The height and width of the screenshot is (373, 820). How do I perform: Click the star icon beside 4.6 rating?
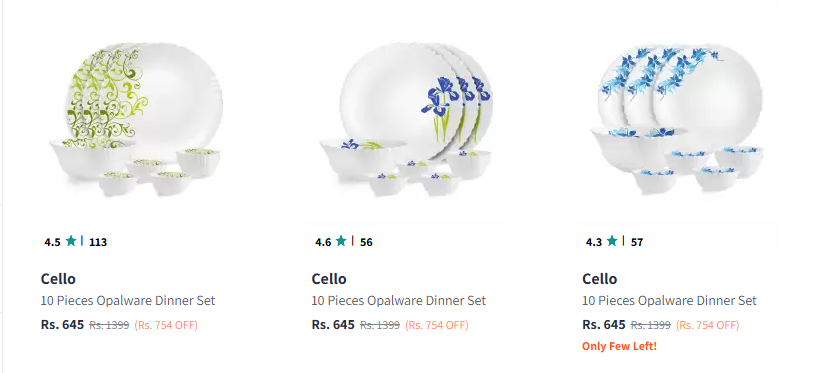click(341, 241)
